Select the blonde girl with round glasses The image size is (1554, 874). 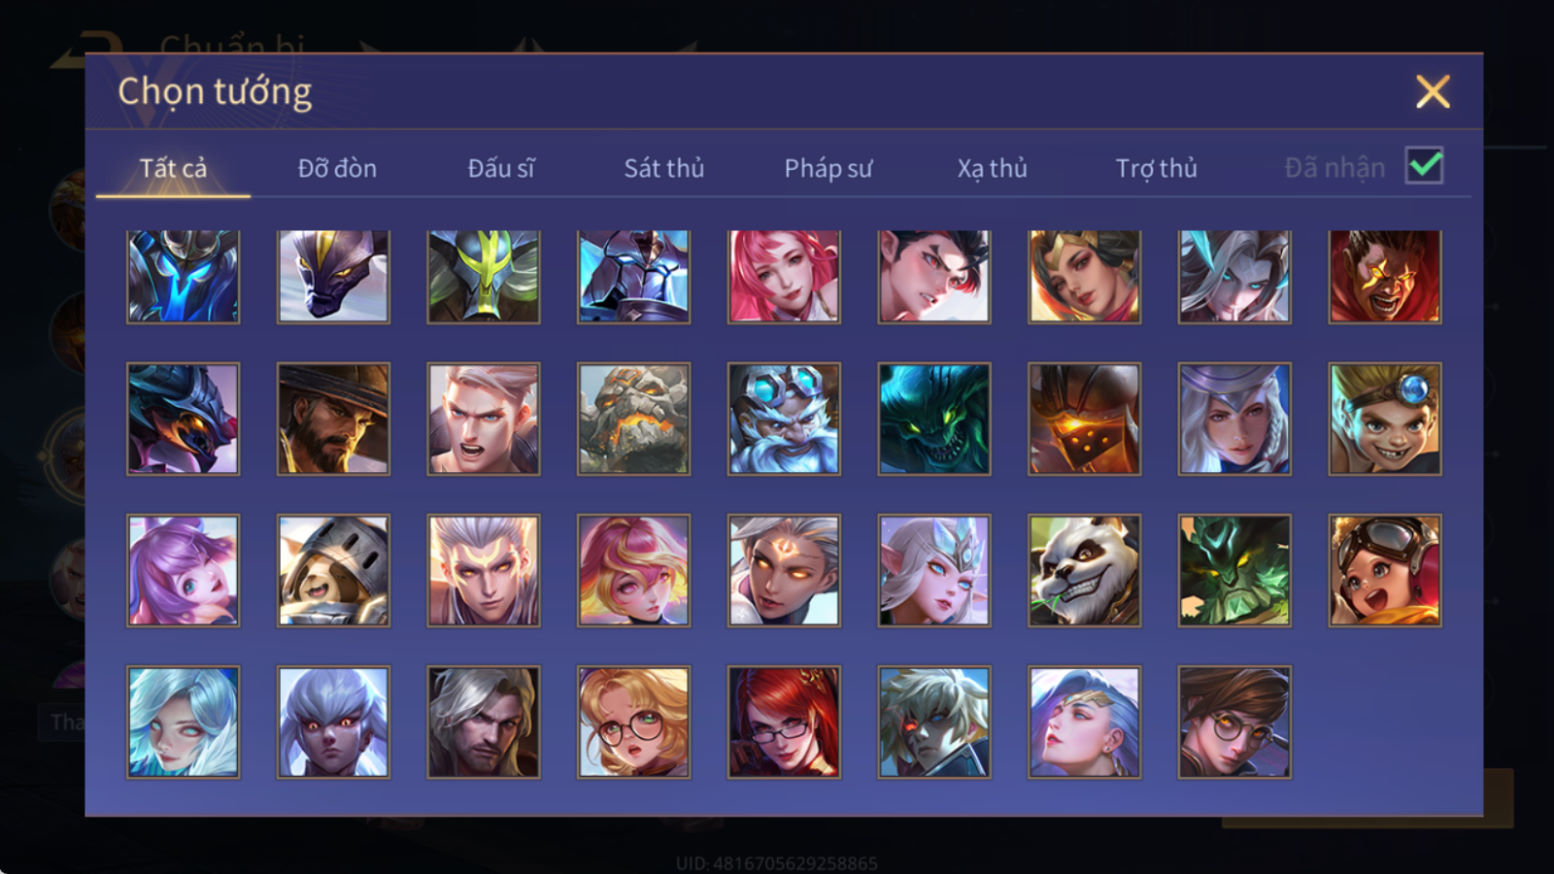(x=634, y=722)
